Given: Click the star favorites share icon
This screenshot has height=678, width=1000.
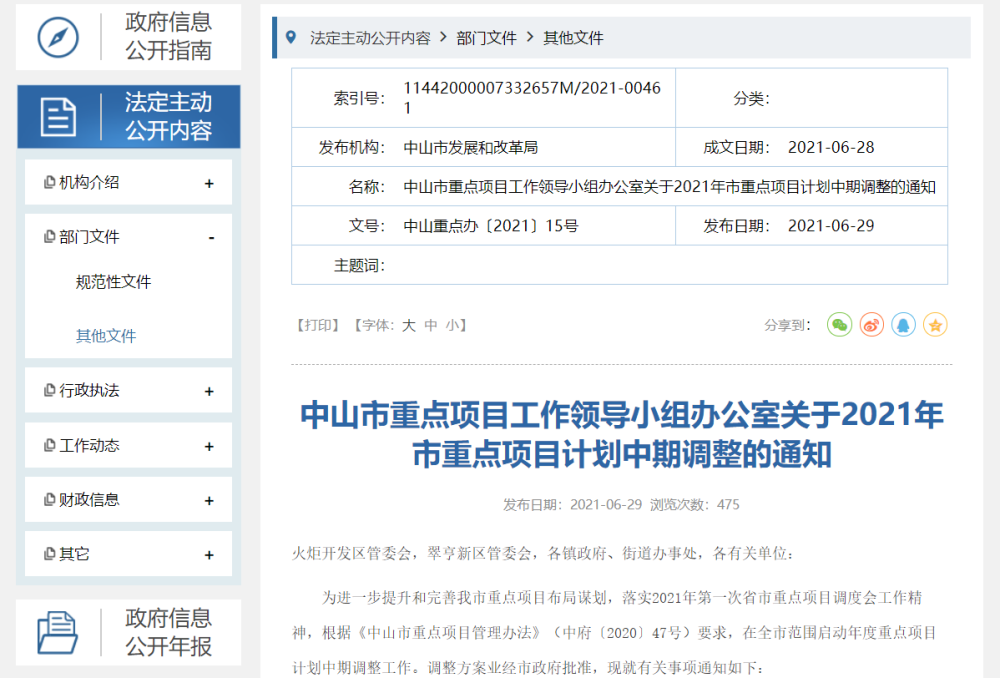Looking at the screenshot, I should [935, 325].
